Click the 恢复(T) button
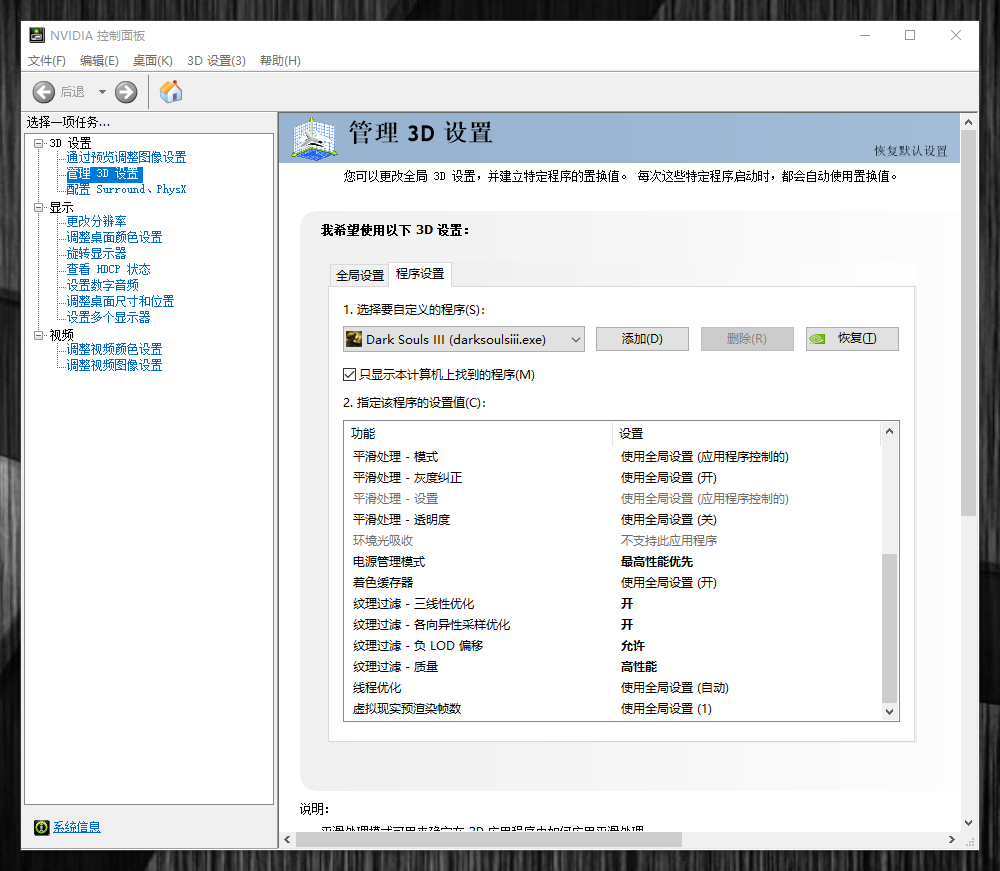Viewport: 1000px width, 871px height. click(x=852, y=339)
